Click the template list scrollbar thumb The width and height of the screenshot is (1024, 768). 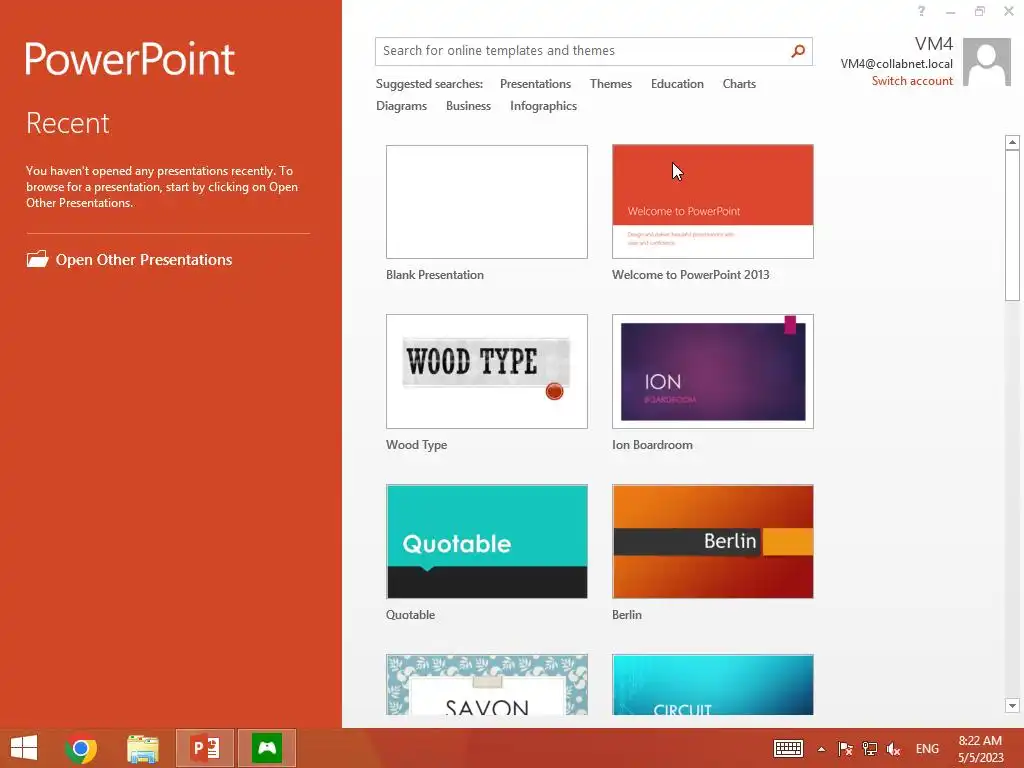click(1012, 225)
